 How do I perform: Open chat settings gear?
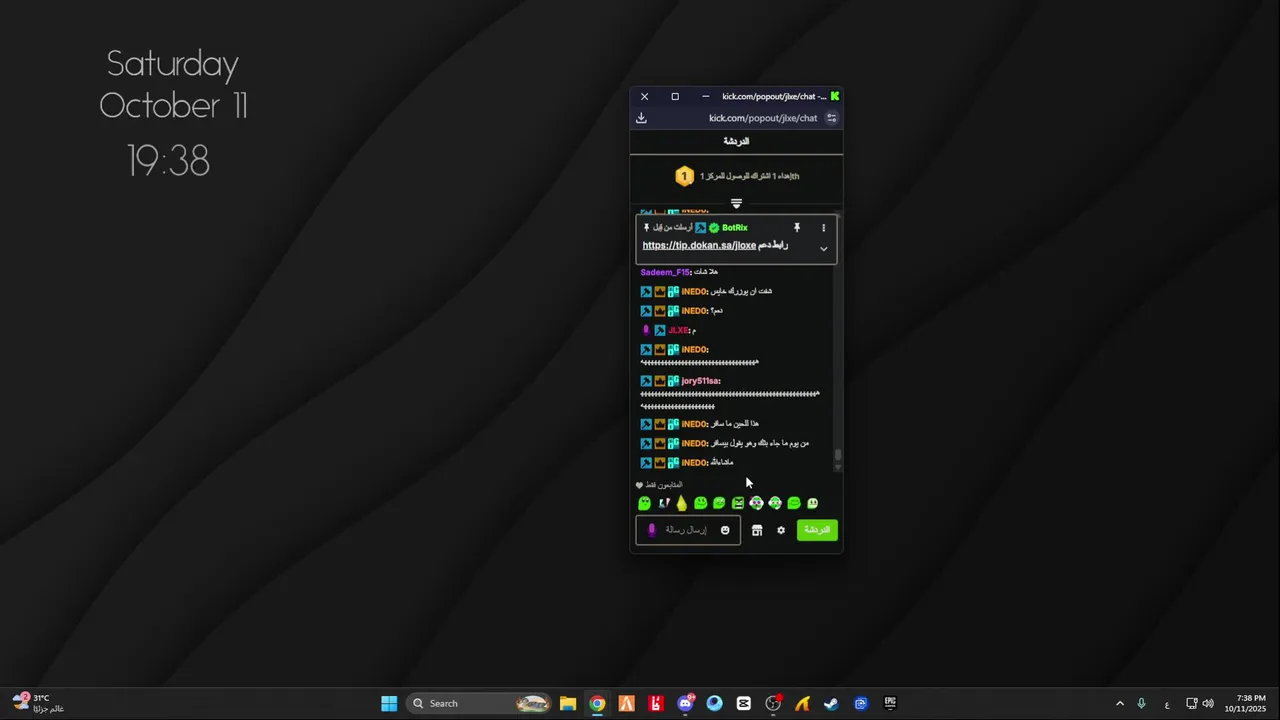(781, 530)
